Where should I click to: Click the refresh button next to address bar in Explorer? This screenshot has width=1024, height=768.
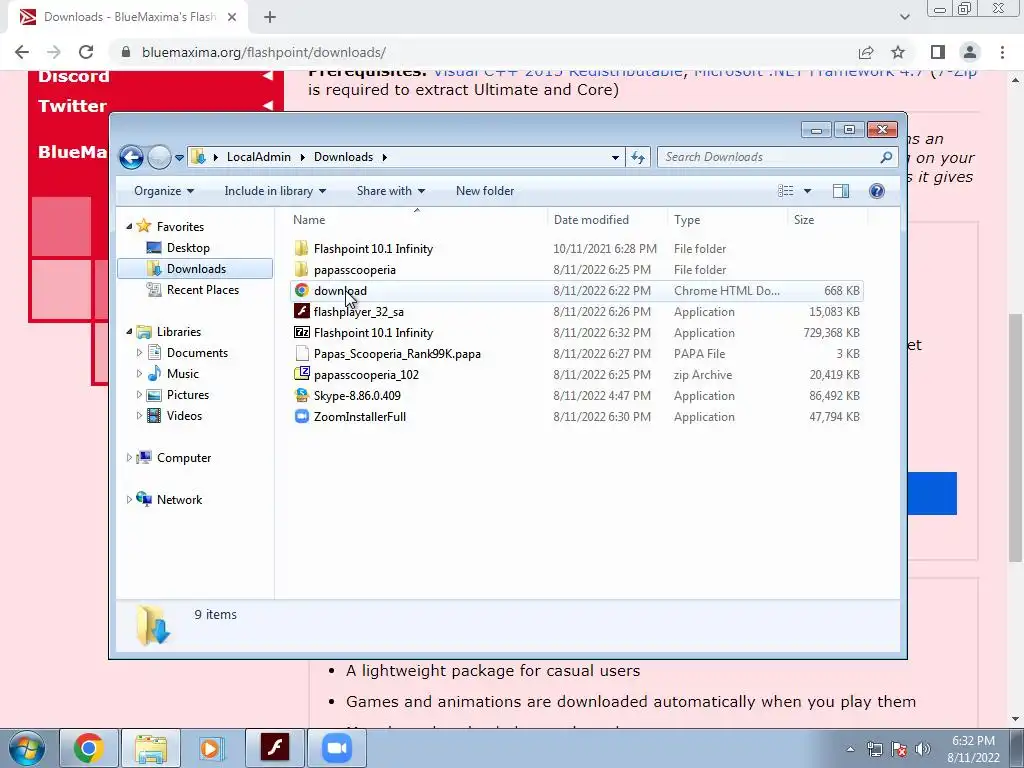pos(637,157)
